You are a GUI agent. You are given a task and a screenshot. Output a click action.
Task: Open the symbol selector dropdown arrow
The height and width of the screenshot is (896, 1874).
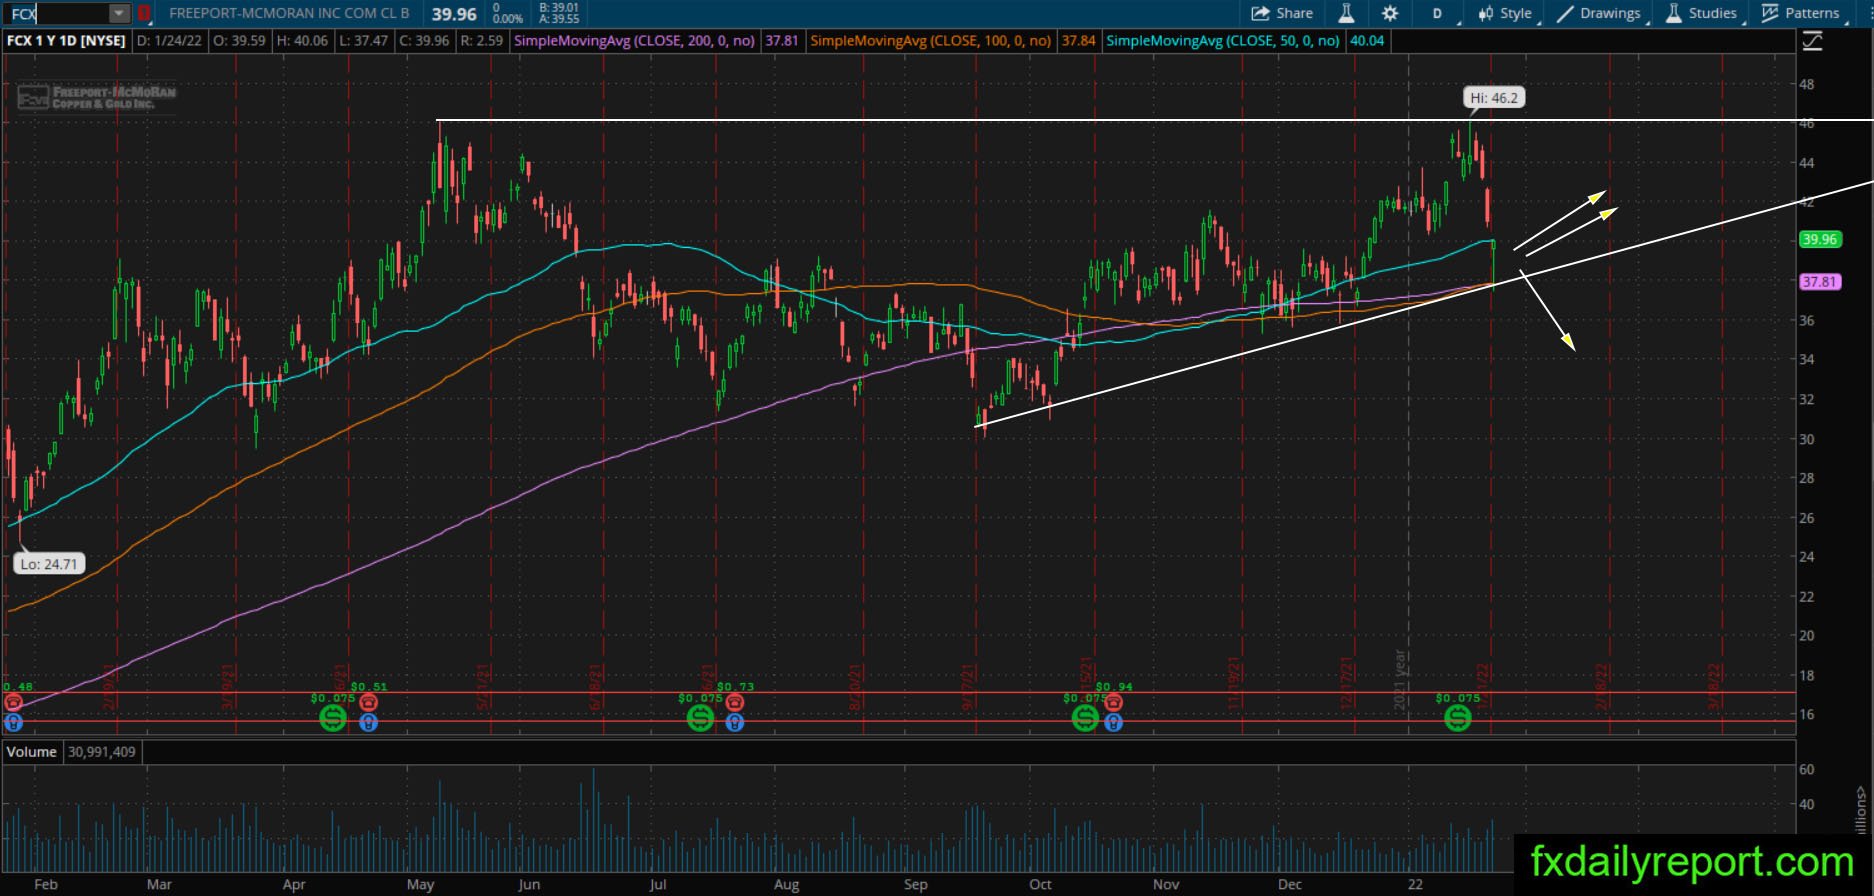tap(119, 13)
